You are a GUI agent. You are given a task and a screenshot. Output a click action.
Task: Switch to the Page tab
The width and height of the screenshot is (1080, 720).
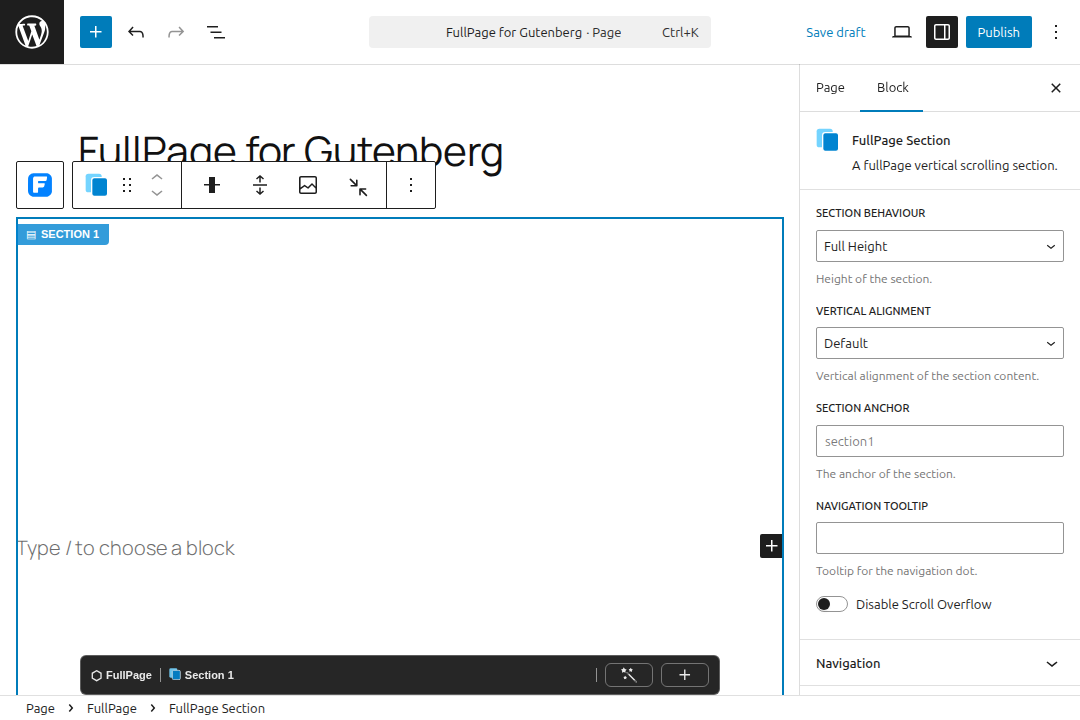pyautogui.click(x=830, y=88)
